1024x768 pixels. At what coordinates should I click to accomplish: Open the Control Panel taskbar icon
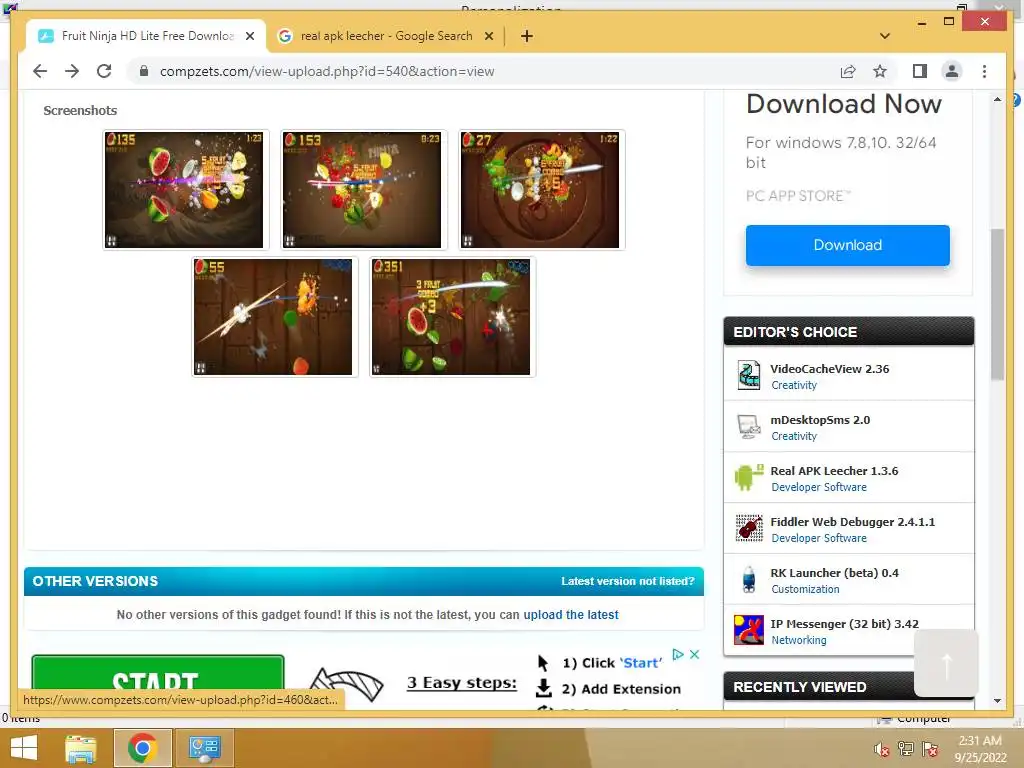pos(204,748)
